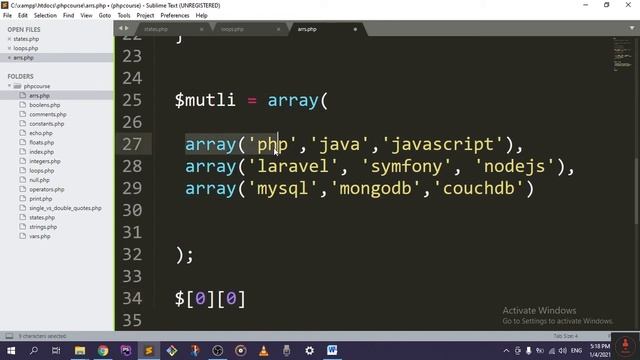
Task: Open OBS Studio from taskbar
Action: tap(218, 351)
